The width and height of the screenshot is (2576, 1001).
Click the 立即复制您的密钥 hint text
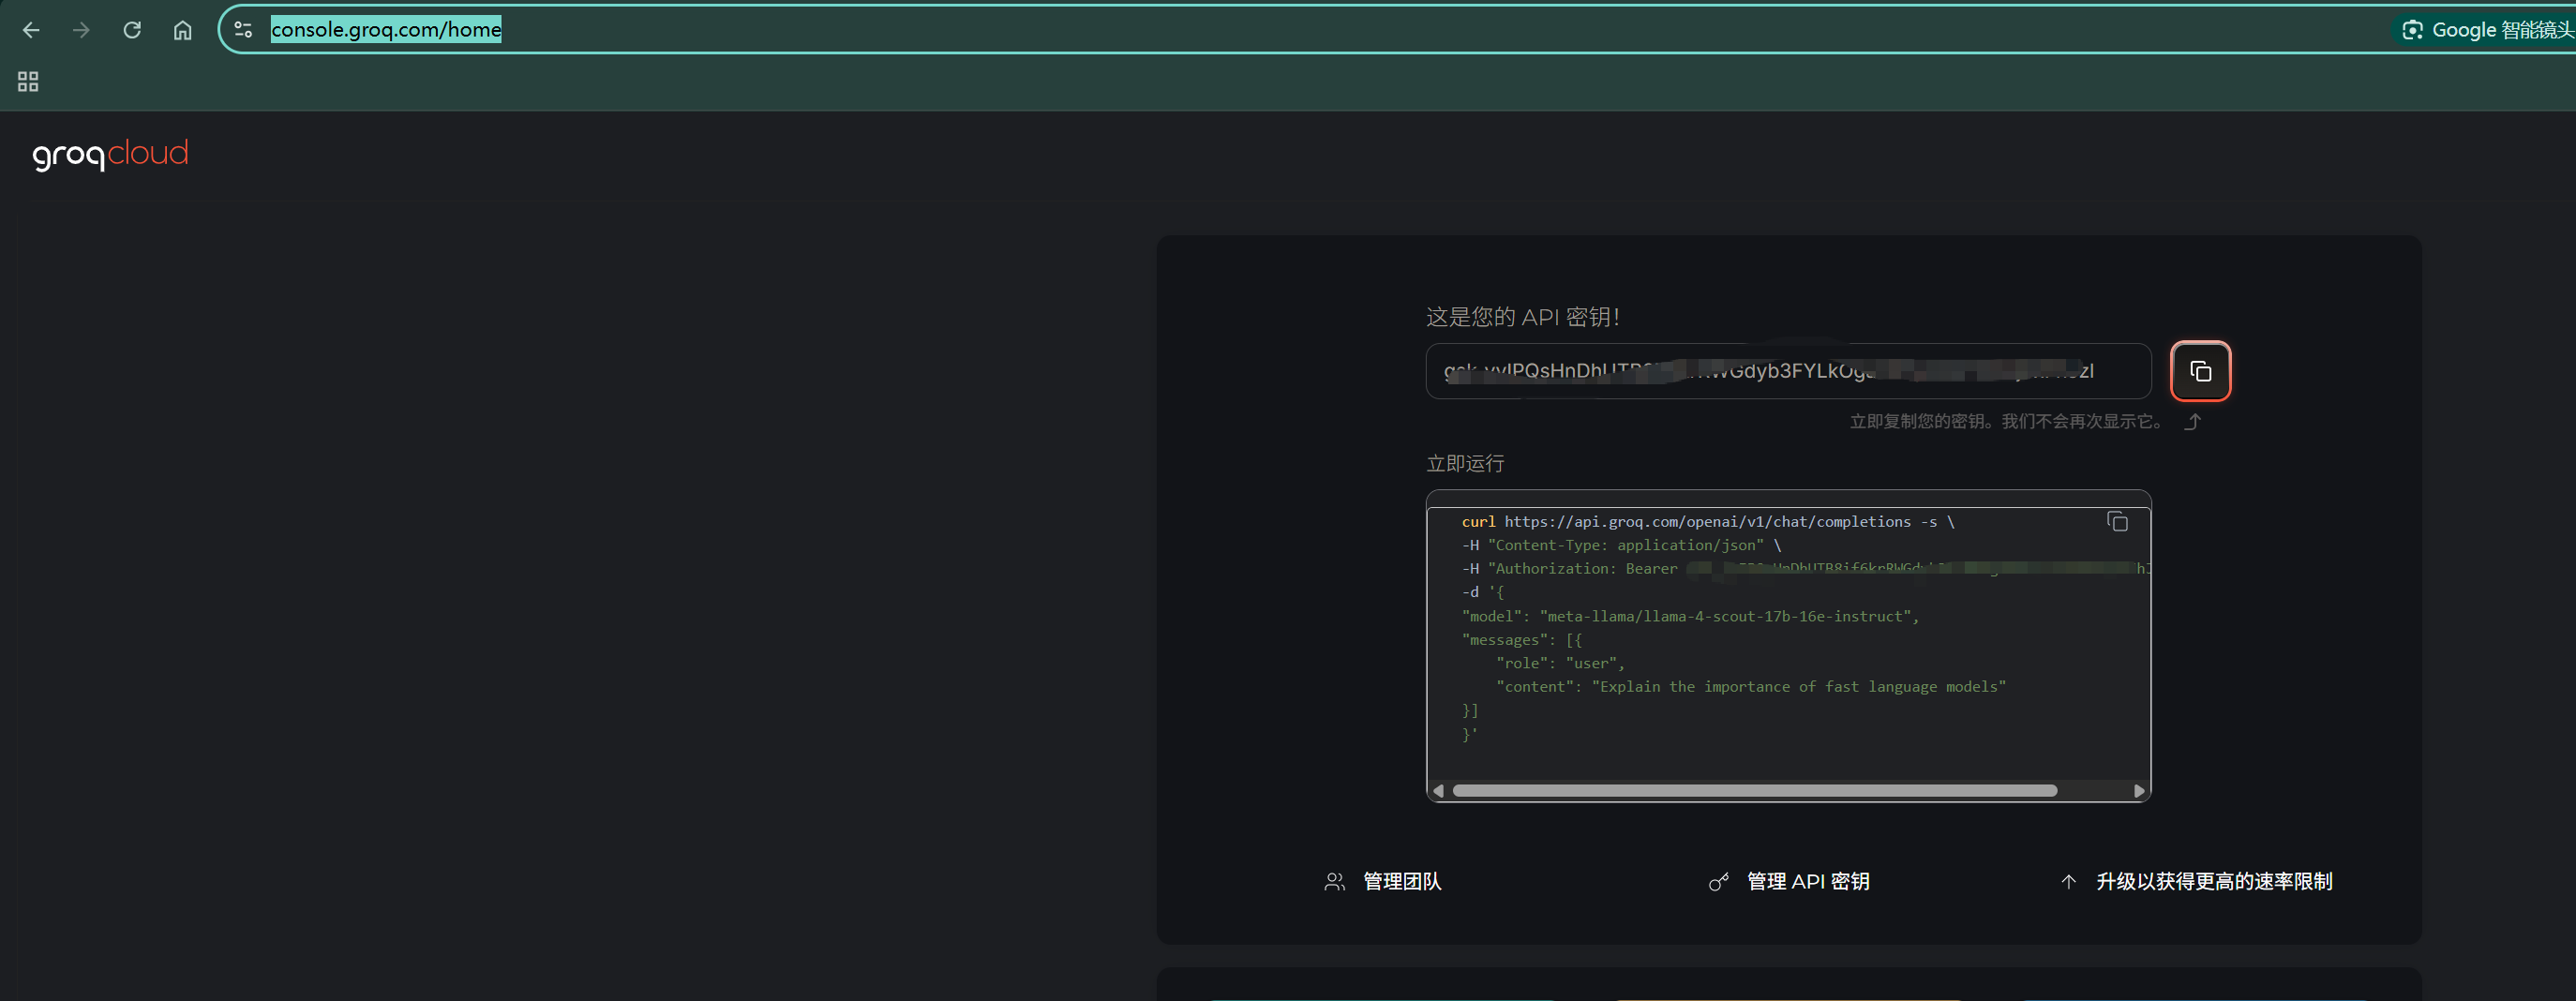(x=2006, y=421)
